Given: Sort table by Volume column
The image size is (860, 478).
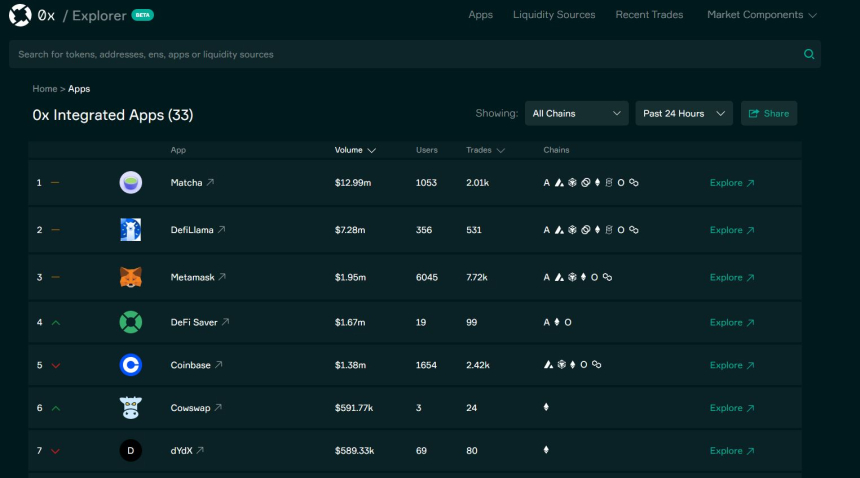Looking at the screenshot, I should click(x=354, y=150).
